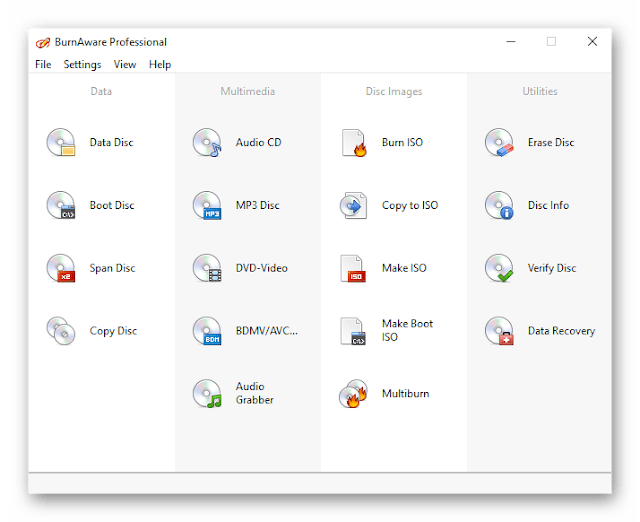Open the View menu
640x522 pixels.
pos(125,64)
